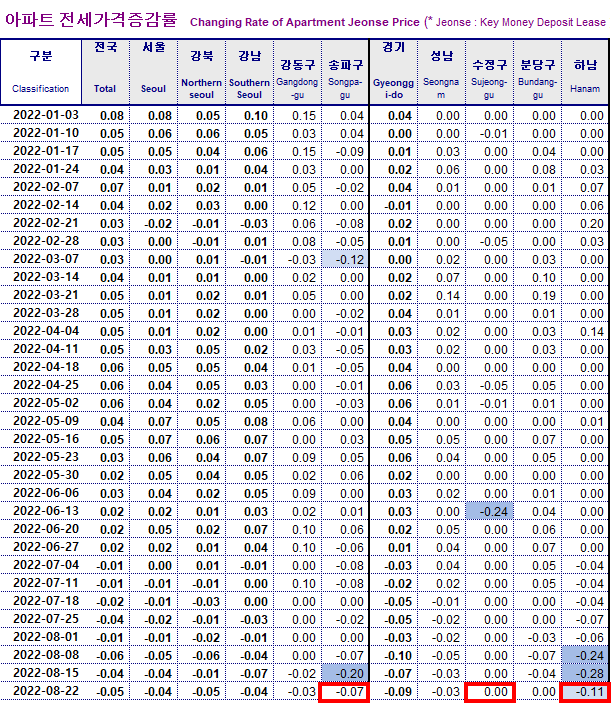Select the -0.07 Bundang-gu value for 2022-08-08
The width and height of the screenshot is (611, 703).
[x=542, y=655]
